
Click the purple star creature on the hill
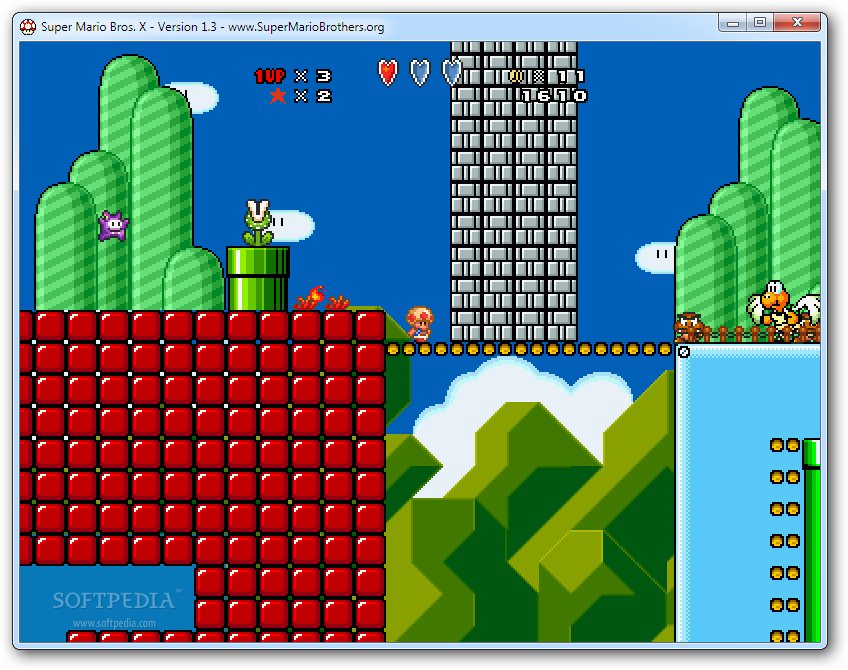[x=113, y=225]
